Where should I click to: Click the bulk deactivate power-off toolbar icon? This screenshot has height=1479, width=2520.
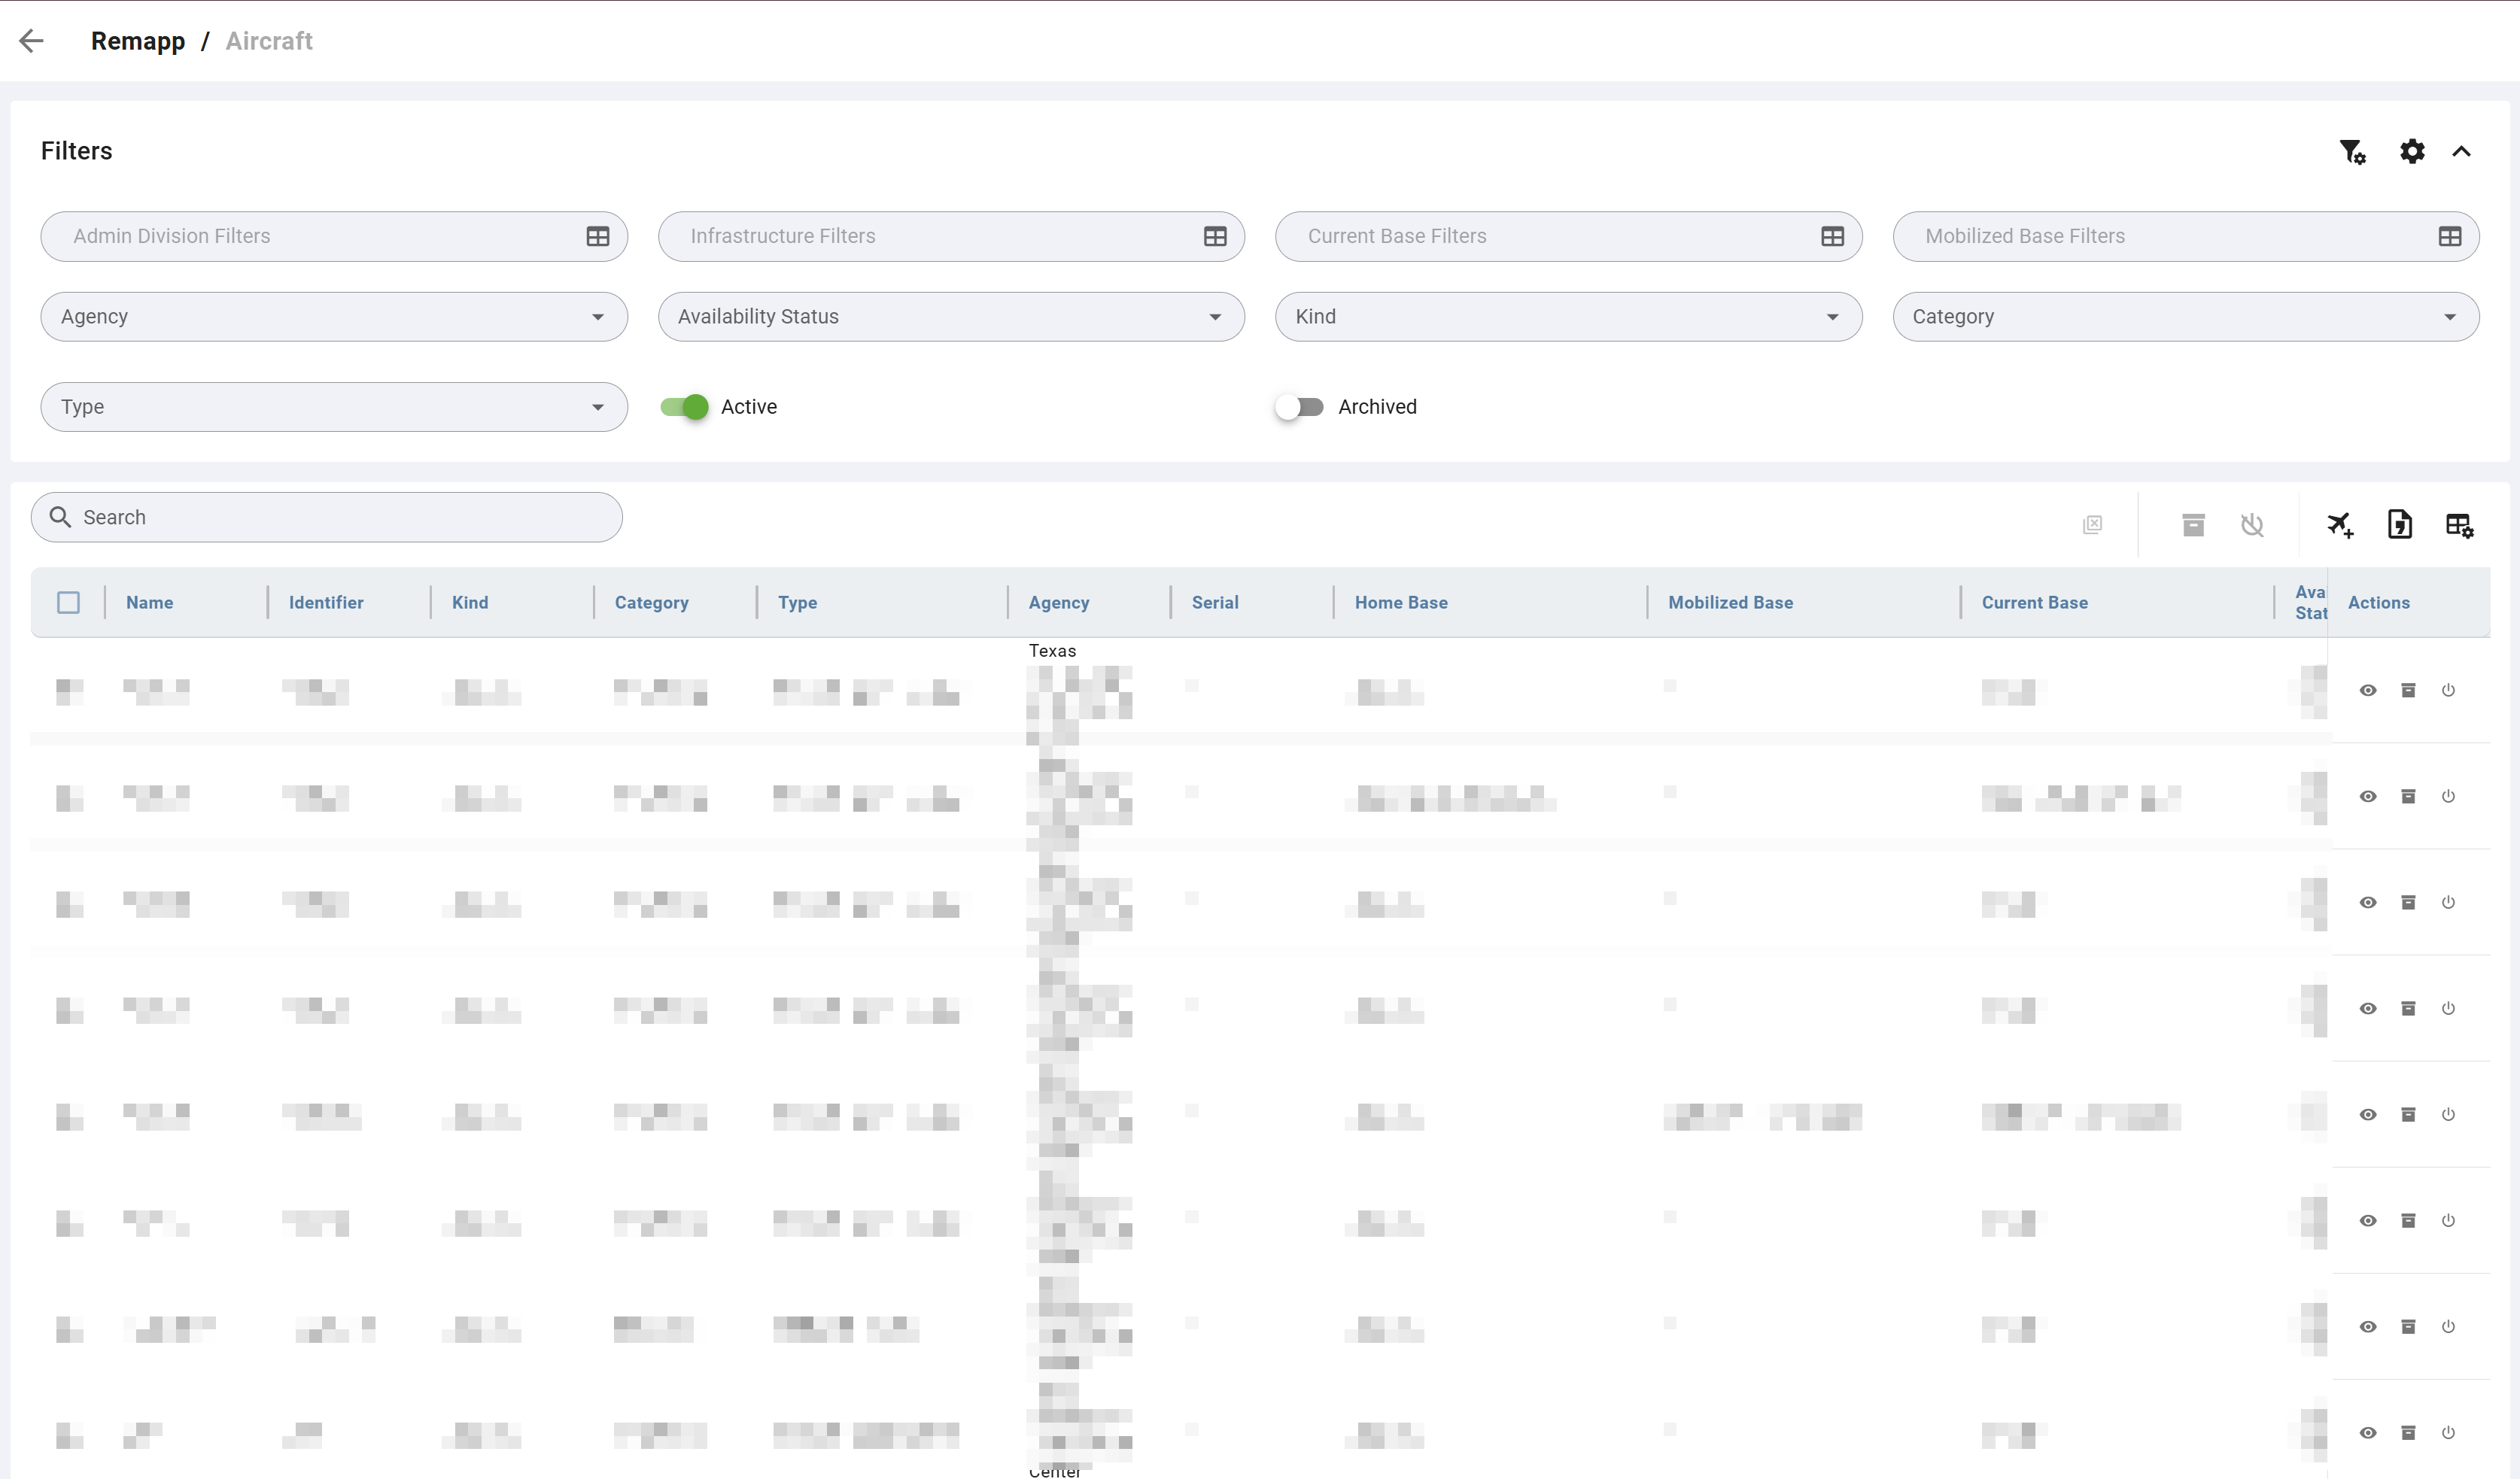[2252, 524]
